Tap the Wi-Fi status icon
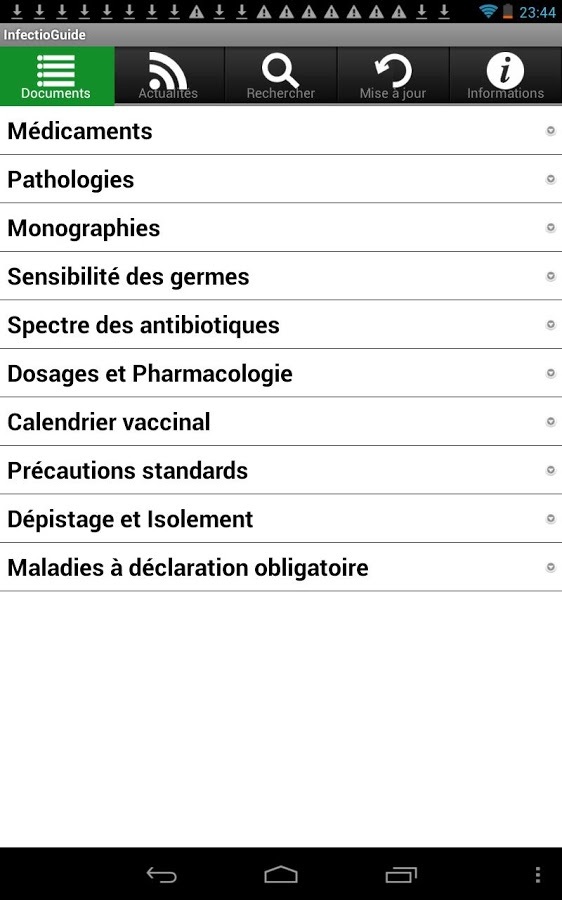The width and height of the screenshot is (562, 900). (488, 11)
